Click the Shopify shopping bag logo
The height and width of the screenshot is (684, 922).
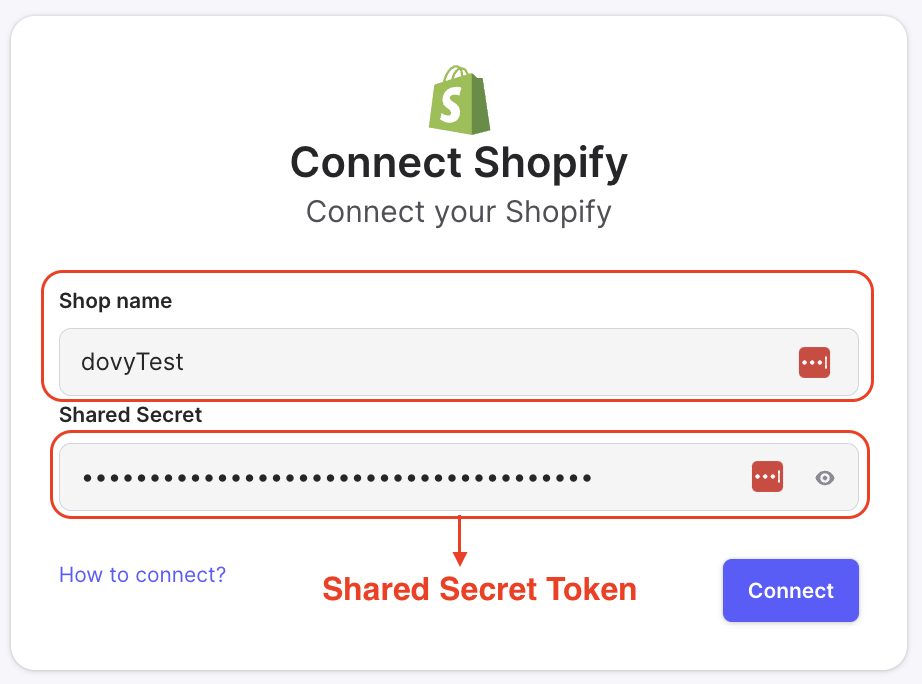459,100
